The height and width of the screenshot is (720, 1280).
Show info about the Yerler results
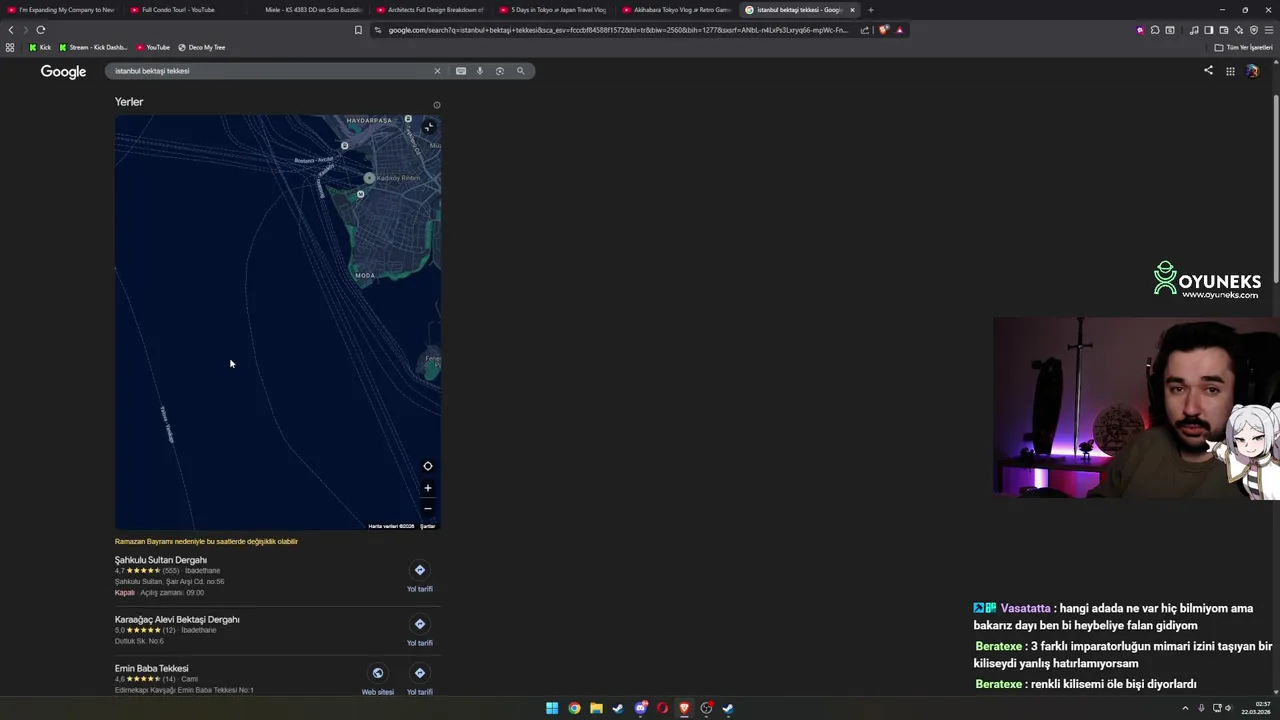tap(437, 105)
